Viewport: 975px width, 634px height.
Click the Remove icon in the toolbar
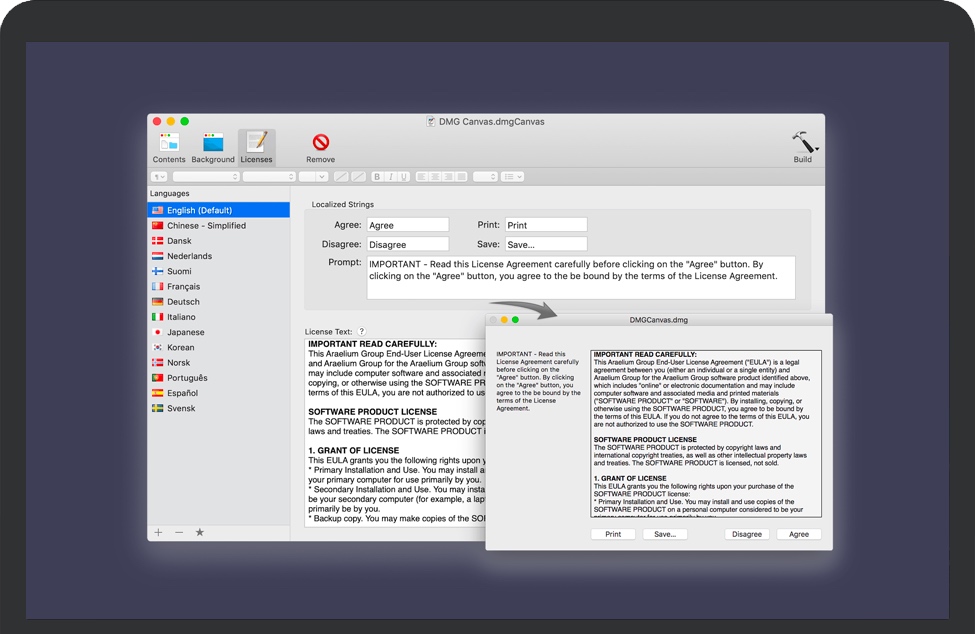click(x=320, y=146)
